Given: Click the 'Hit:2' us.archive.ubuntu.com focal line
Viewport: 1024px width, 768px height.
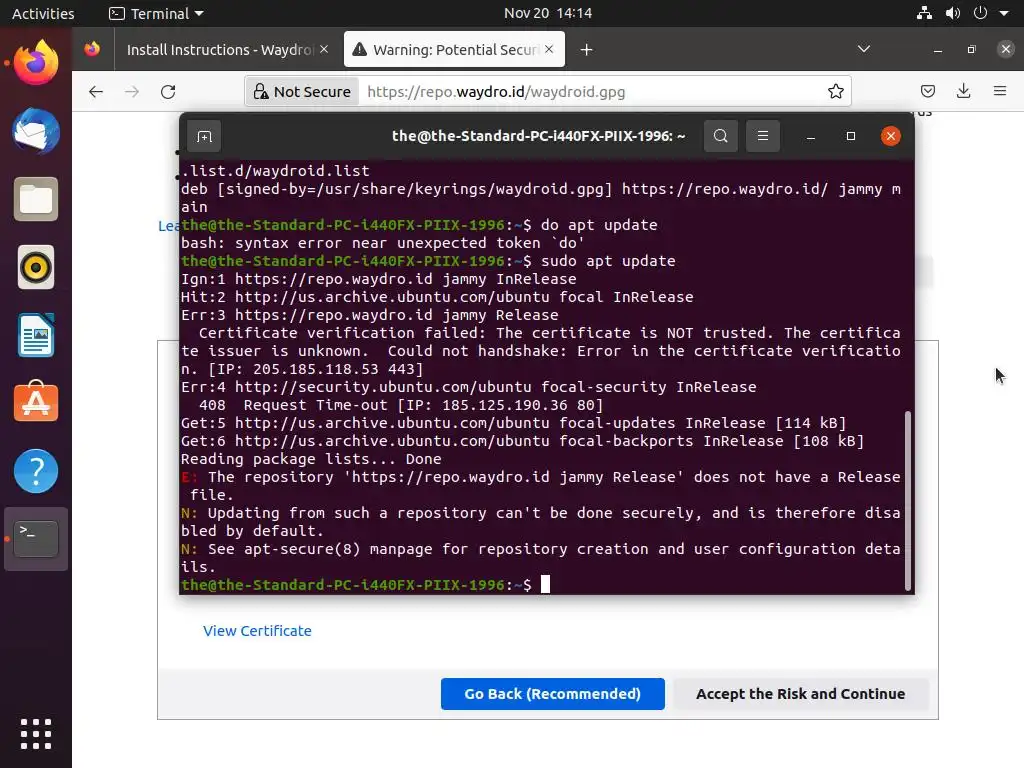Looking at the screenshot, I should click(x=437, y=297).
